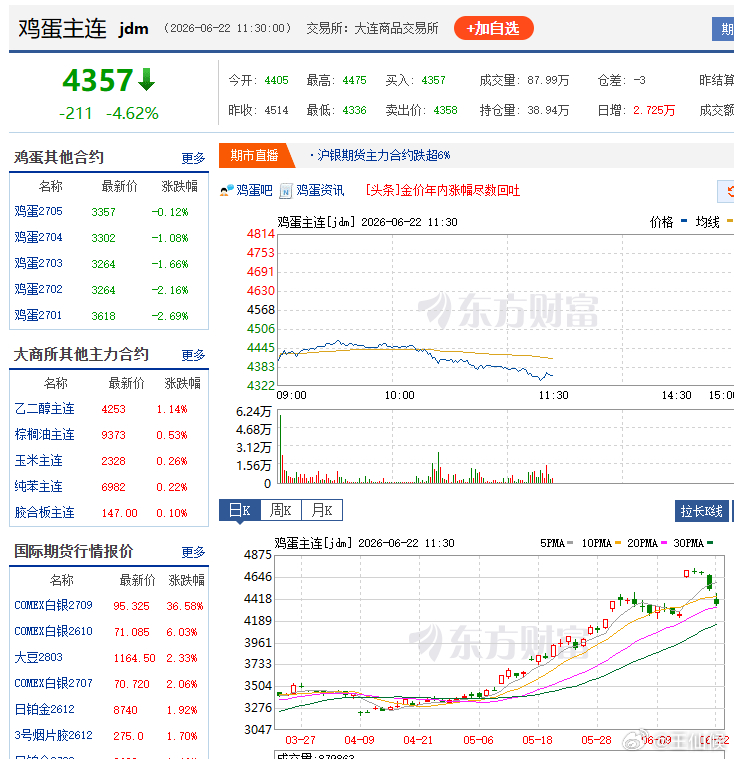Open 大豆2803 quote
The image size is (734, 759).
(x=38, y=658)
